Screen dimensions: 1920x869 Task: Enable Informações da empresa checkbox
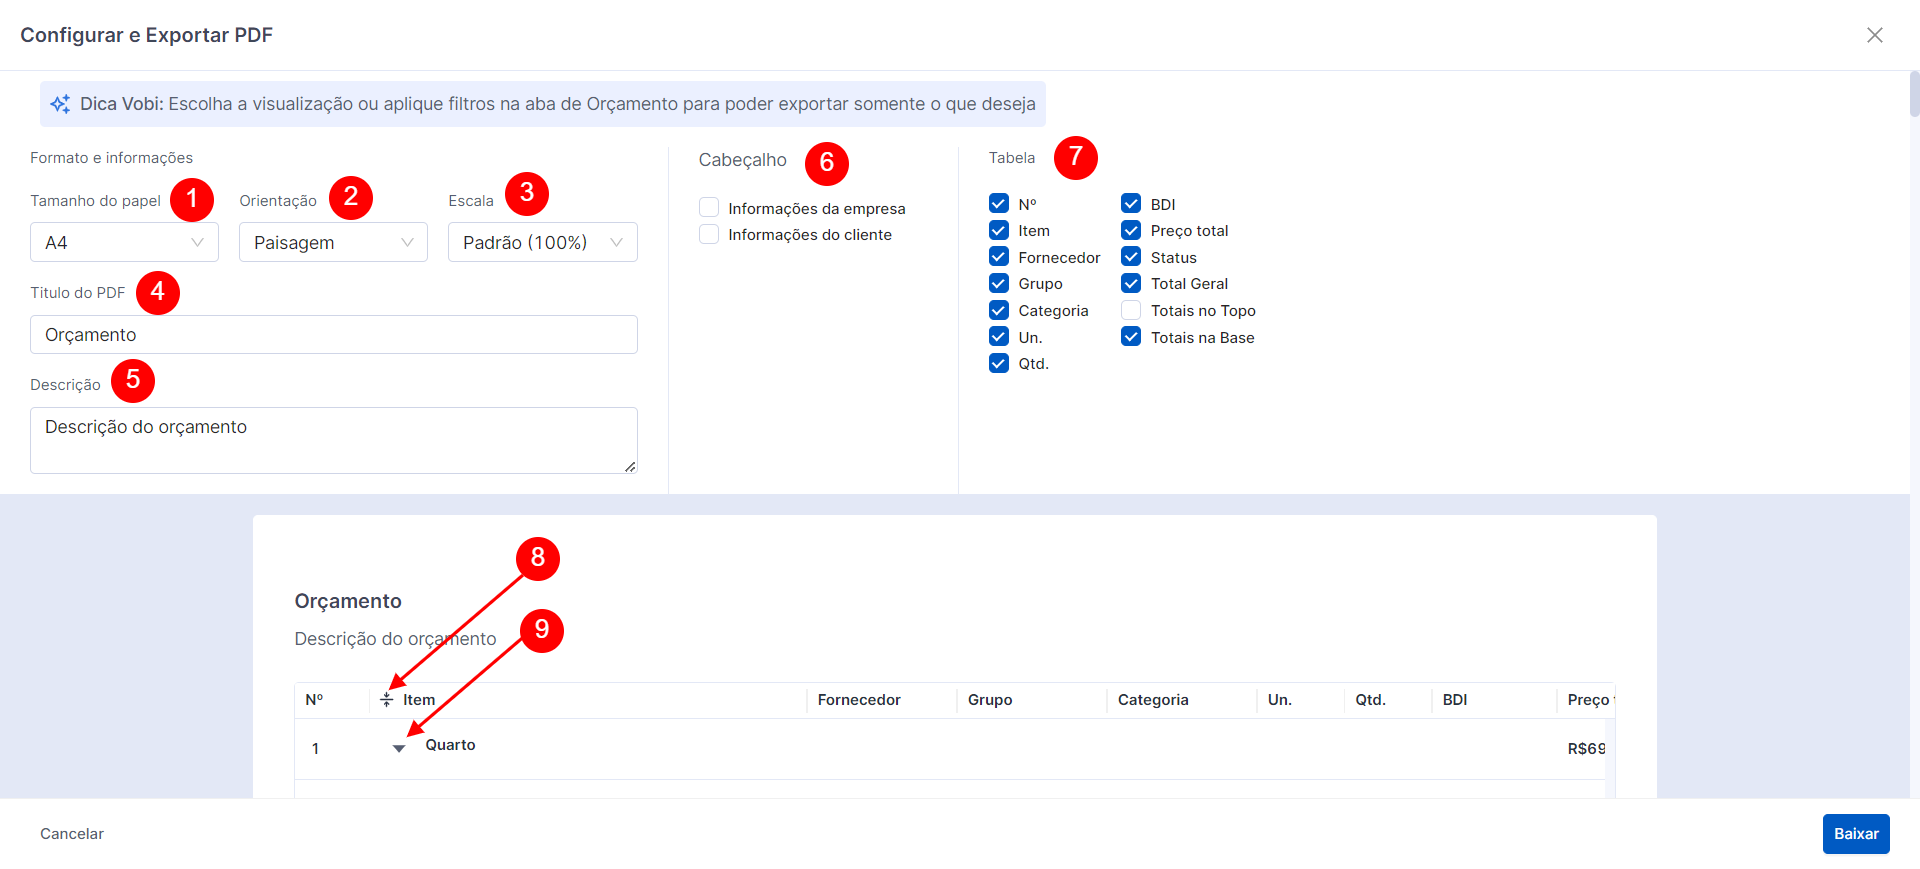[709, 208]
